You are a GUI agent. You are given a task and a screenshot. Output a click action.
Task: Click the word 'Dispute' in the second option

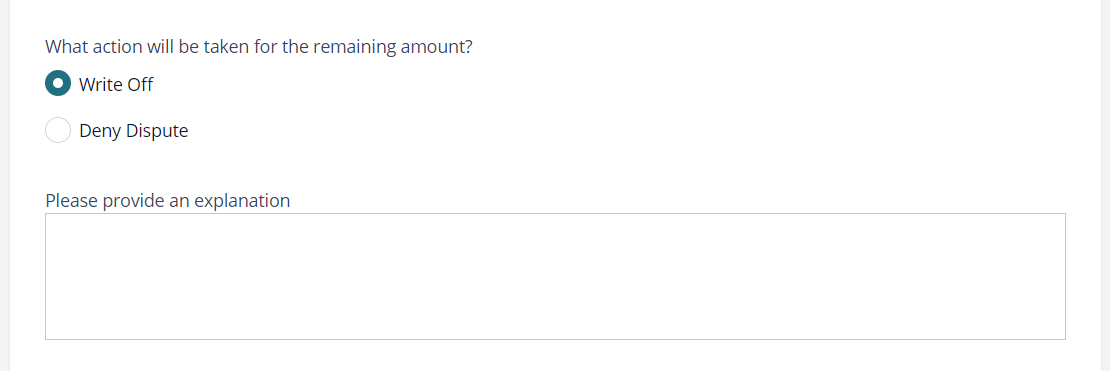point(156,131)
